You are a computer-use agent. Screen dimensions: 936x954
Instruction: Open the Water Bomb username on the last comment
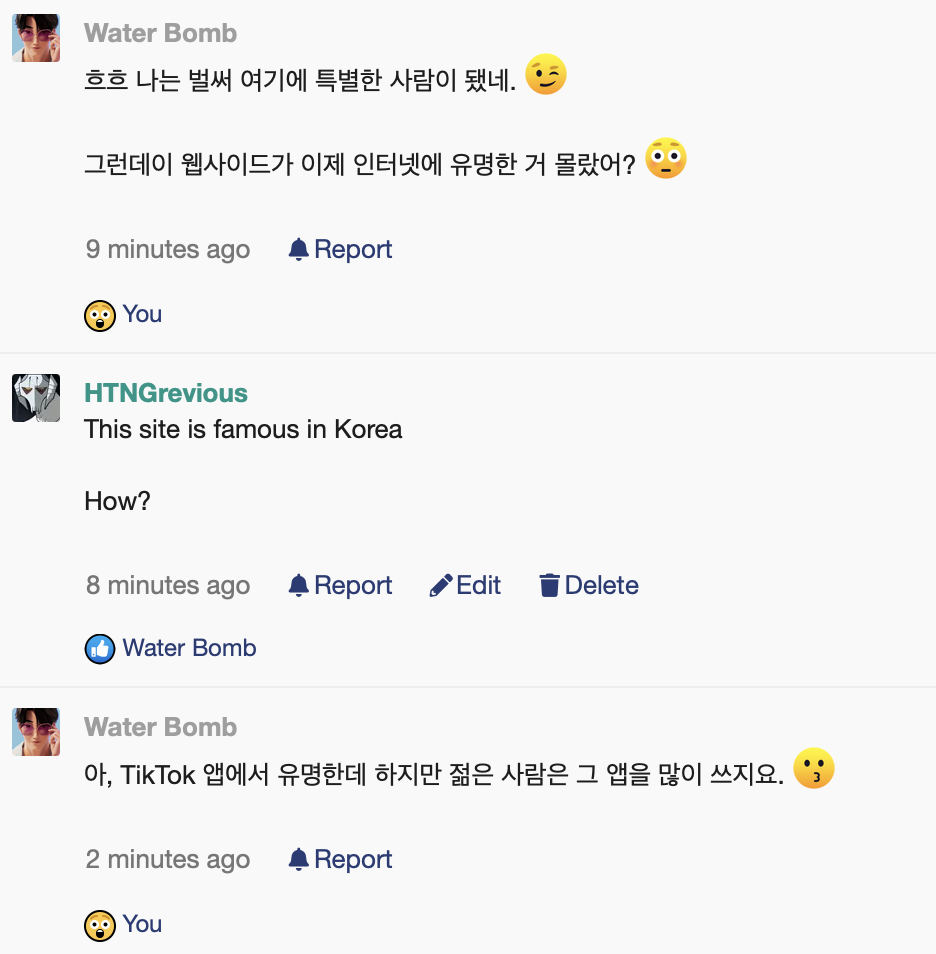(160, 727)
